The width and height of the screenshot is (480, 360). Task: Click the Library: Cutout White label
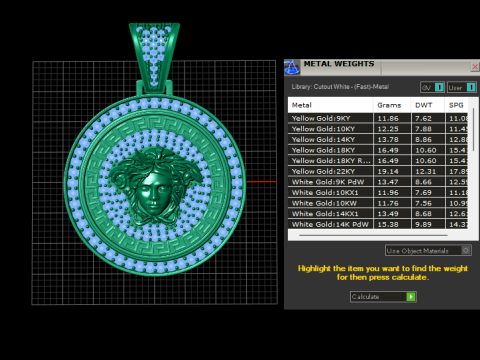(340, 87)
